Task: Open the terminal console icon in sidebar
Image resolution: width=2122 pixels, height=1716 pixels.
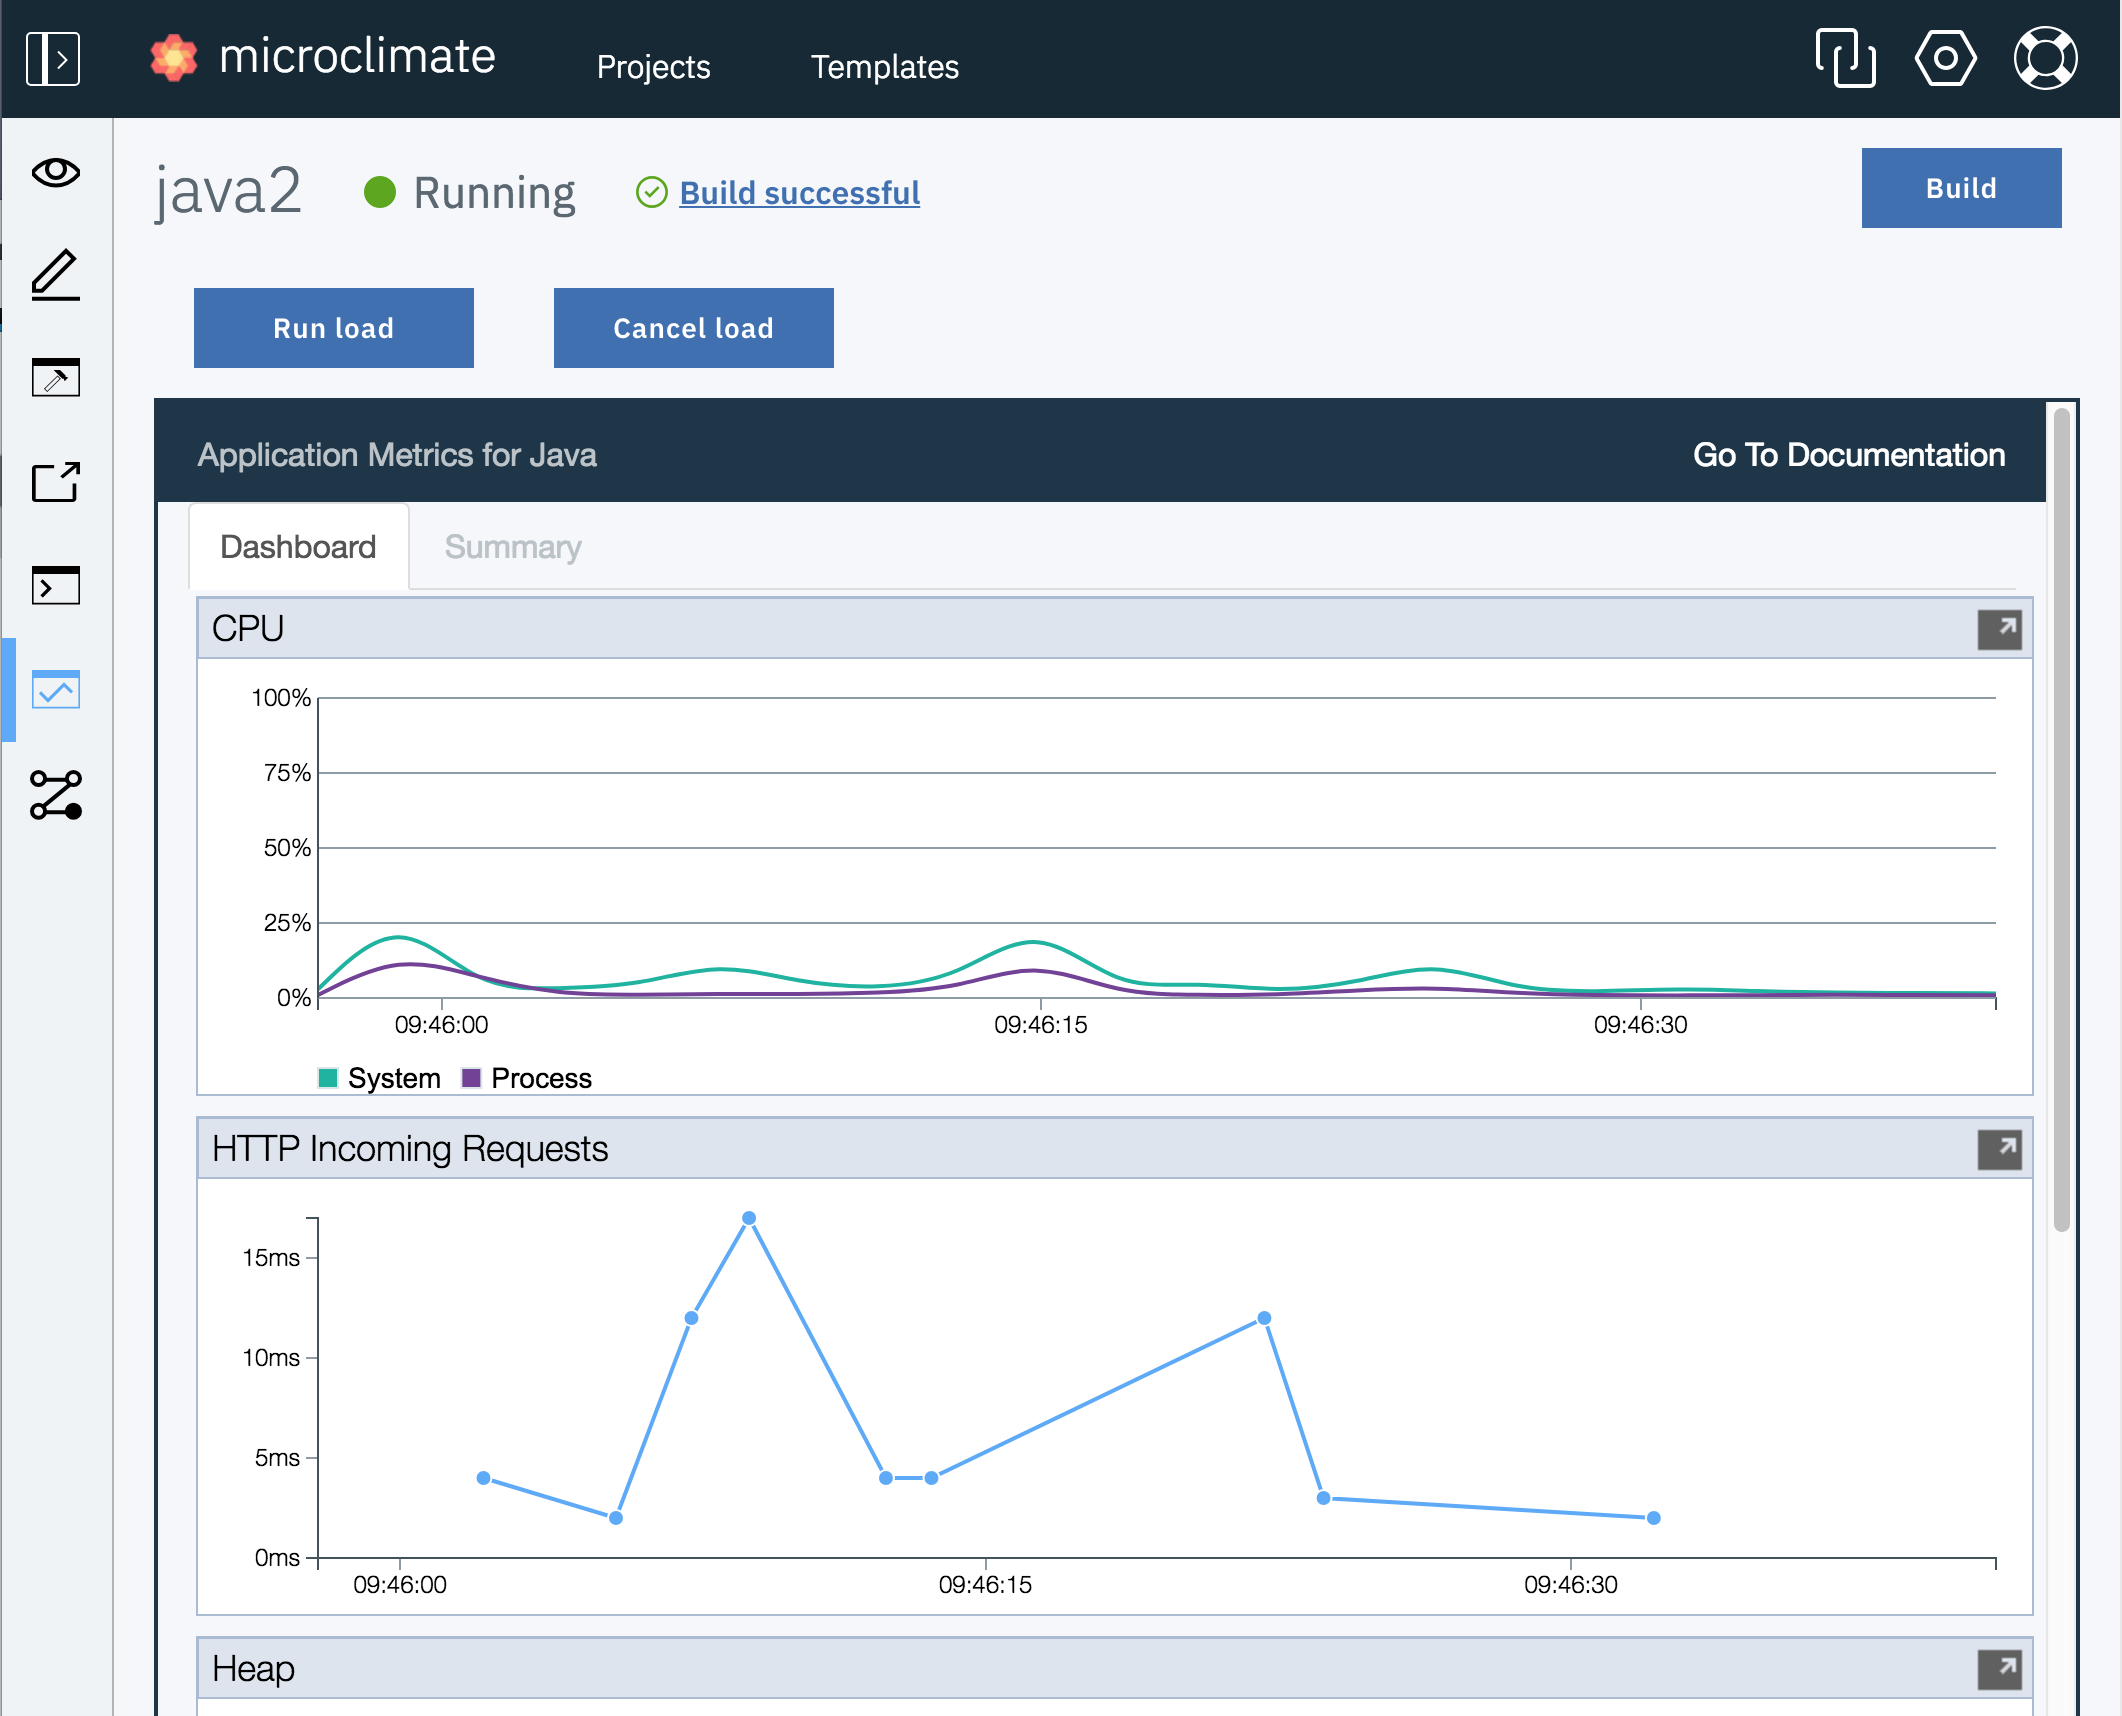Action: click(x=56, y=586)
